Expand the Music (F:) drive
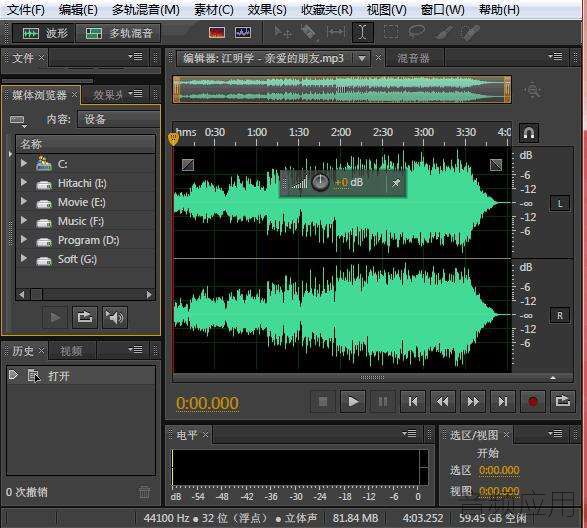The image size is (587, 528). pyautogui.click(x=24, y=220)
